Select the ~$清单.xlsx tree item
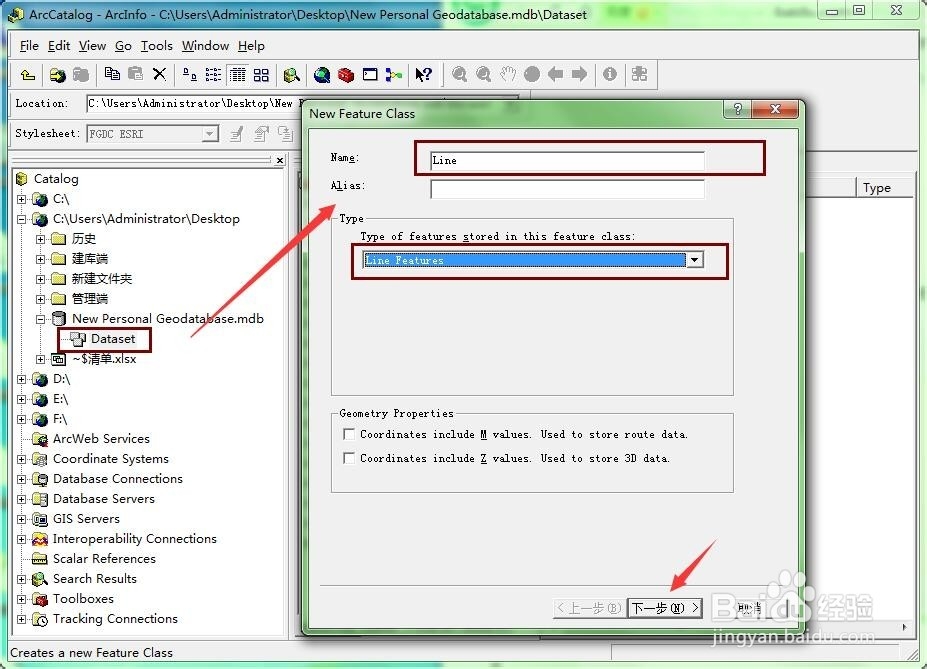 [104, 359]
